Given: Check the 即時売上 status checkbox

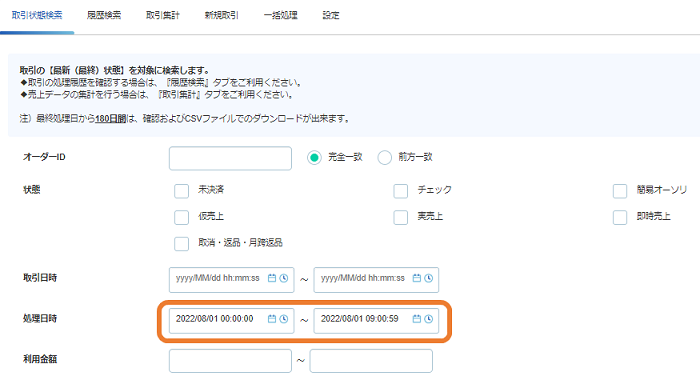Looking at the screenshot, I should [620, 217].
